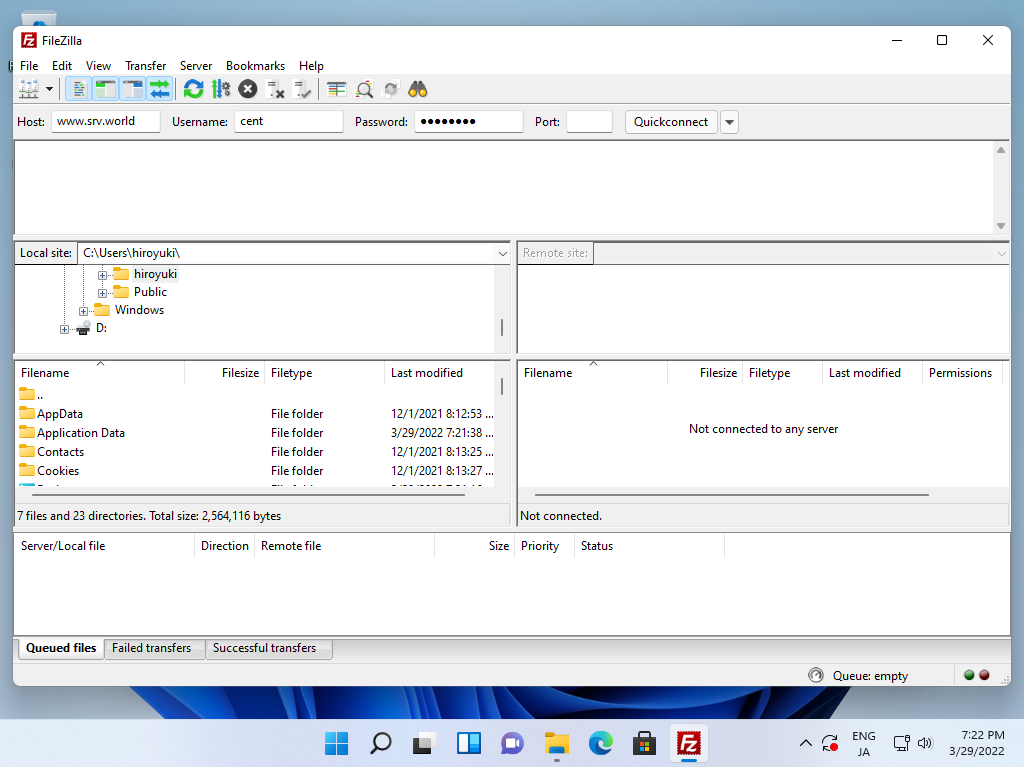Screen dimensions: 1024x767
Task: Toggle message log display
Action: pyautogui.click(x=79, y=89)
